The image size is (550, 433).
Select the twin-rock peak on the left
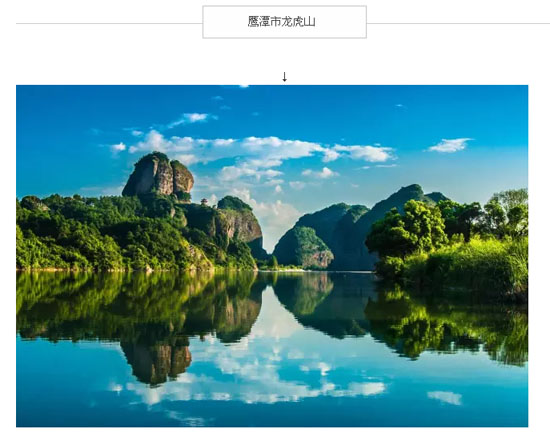coord(158,175)
